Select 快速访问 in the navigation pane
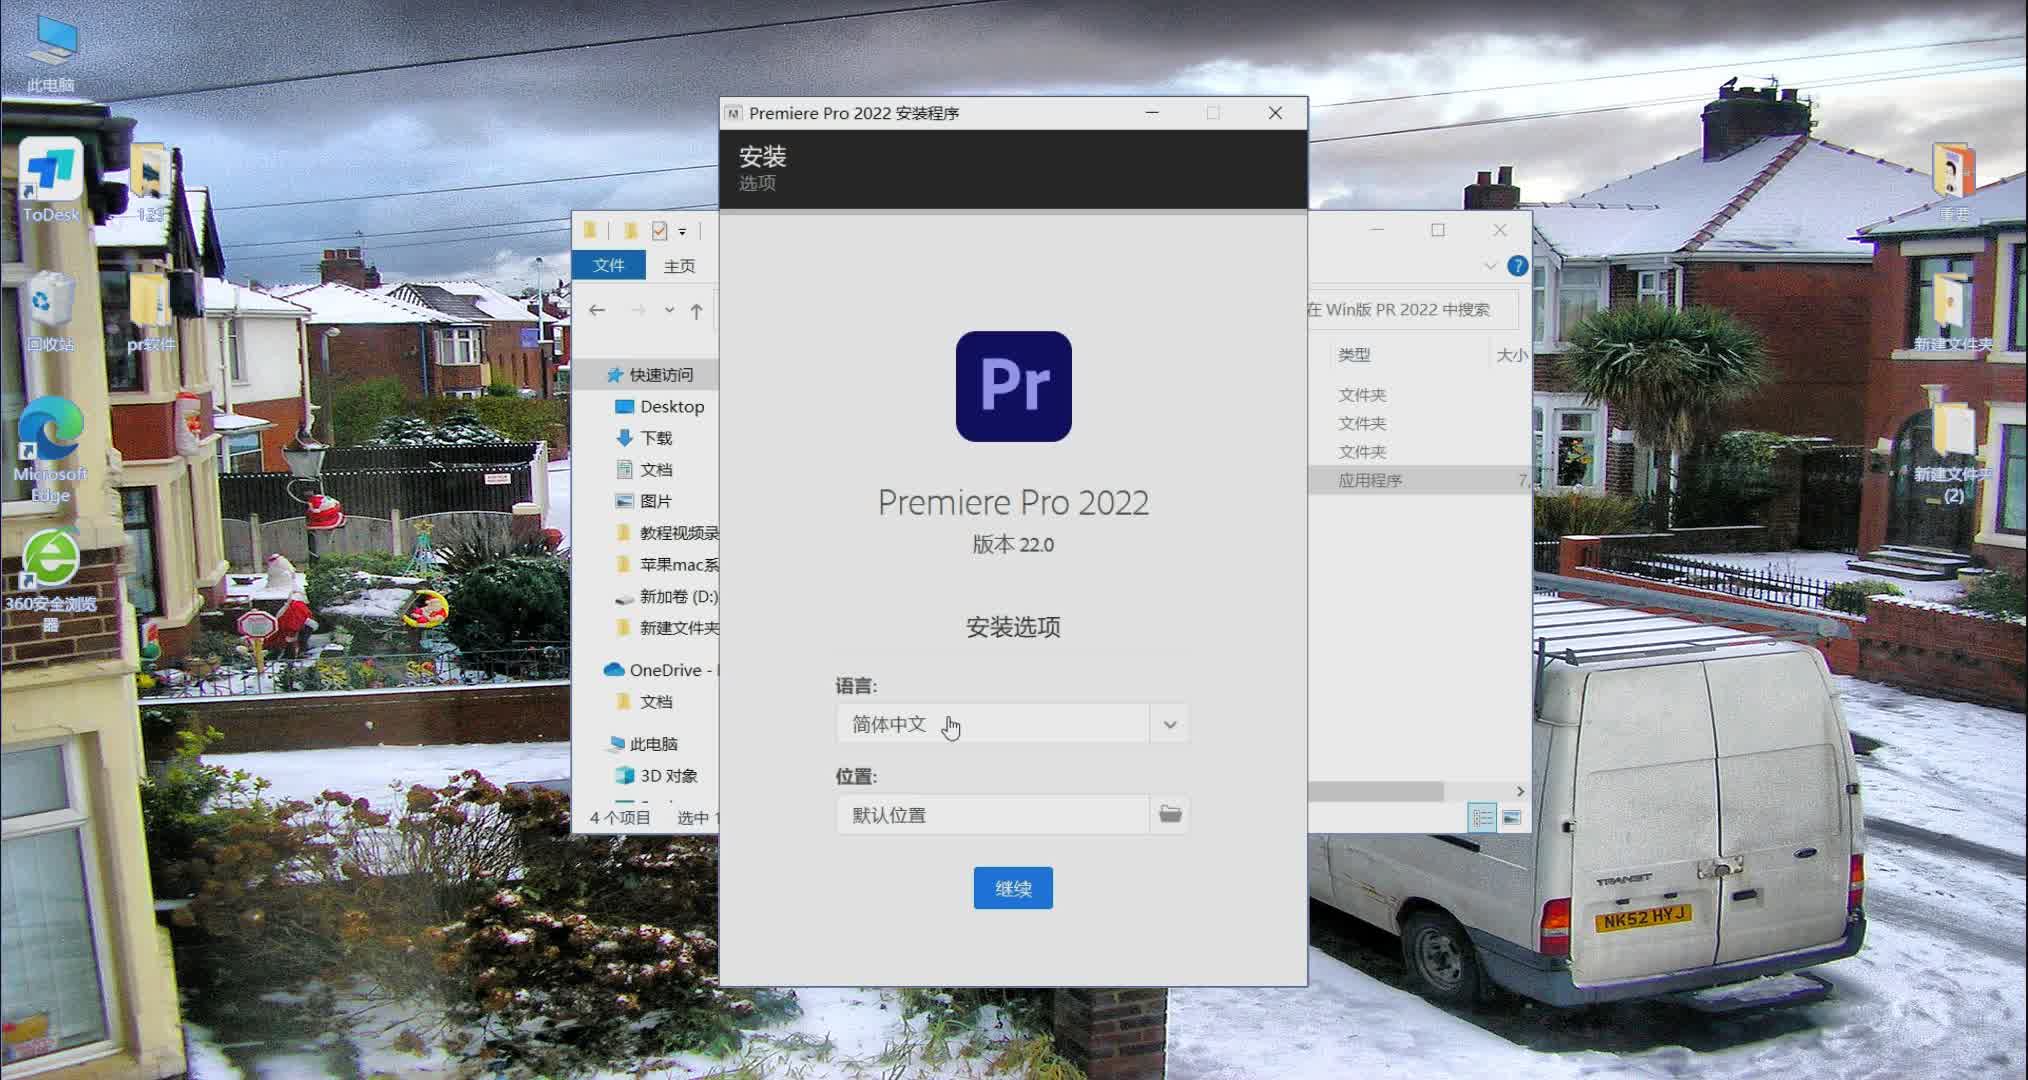The height and width of the screenshot is (1080, 2028). 650,374
